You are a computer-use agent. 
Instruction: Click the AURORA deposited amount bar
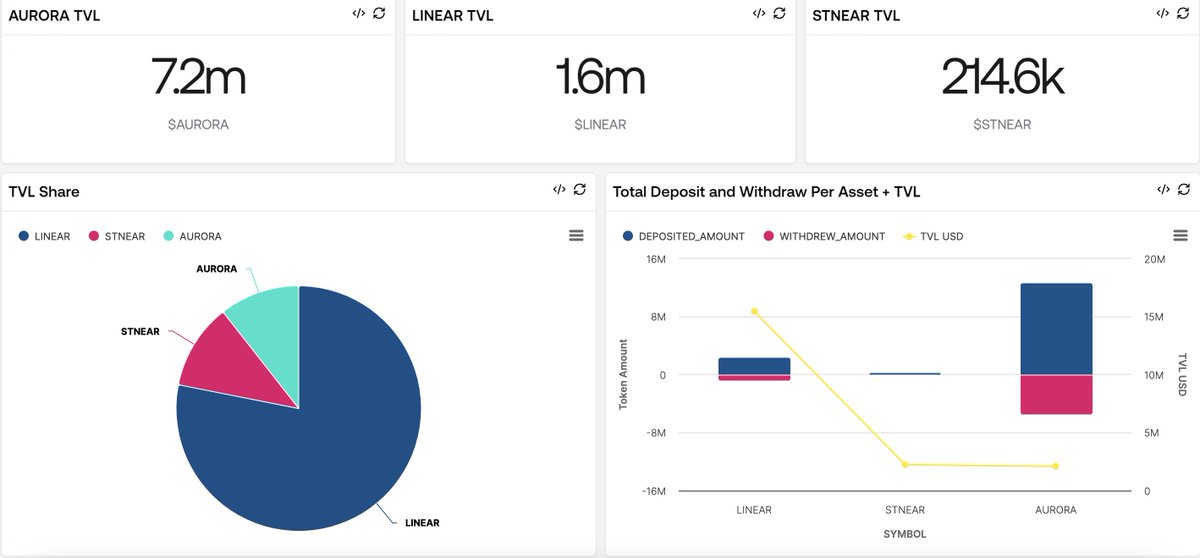pos(1056,329)
